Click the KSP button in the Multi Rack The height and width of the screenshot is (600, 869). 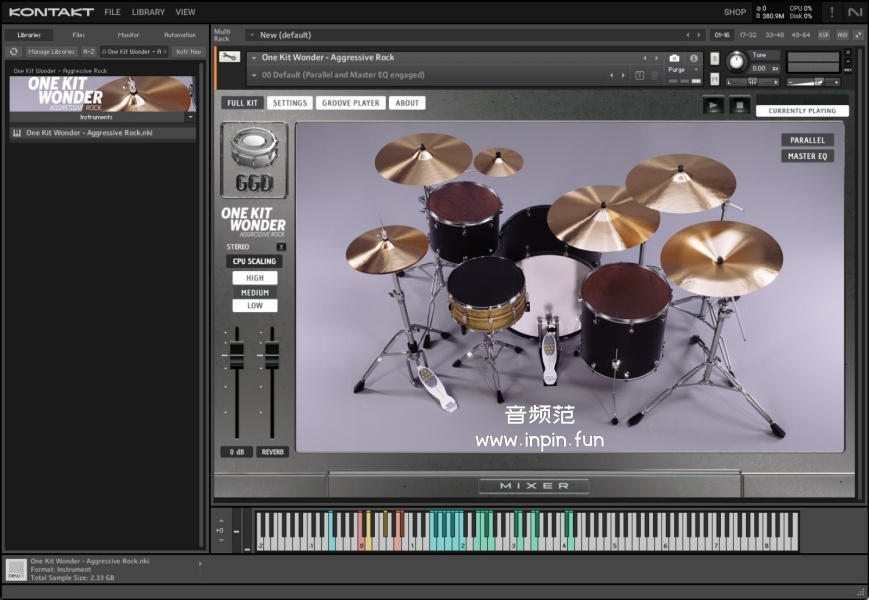click(824, 35)
